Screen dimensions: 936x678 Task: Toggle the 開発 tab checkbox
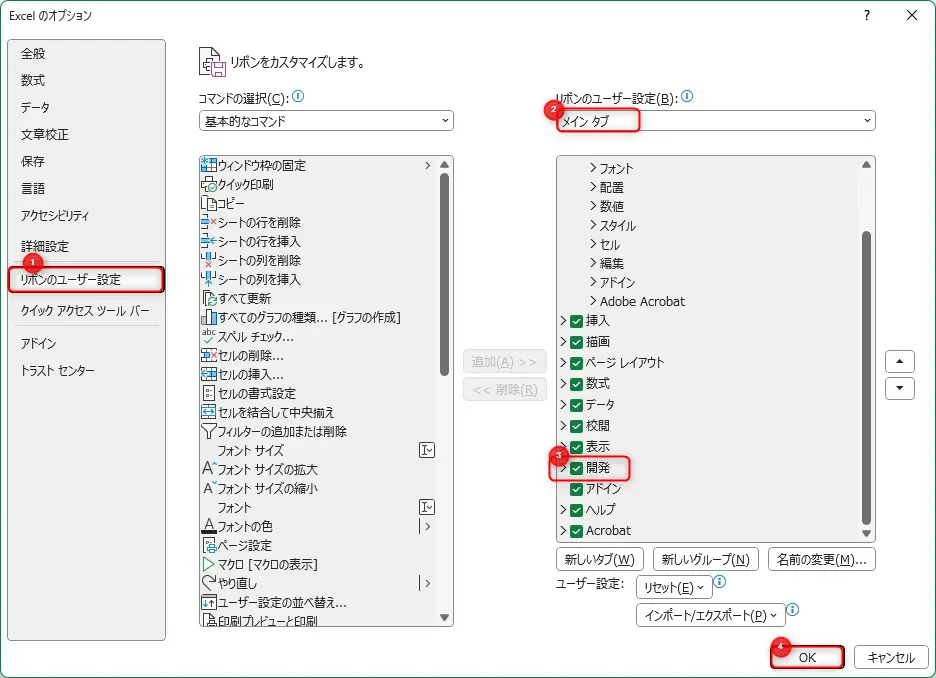point(576,468)
